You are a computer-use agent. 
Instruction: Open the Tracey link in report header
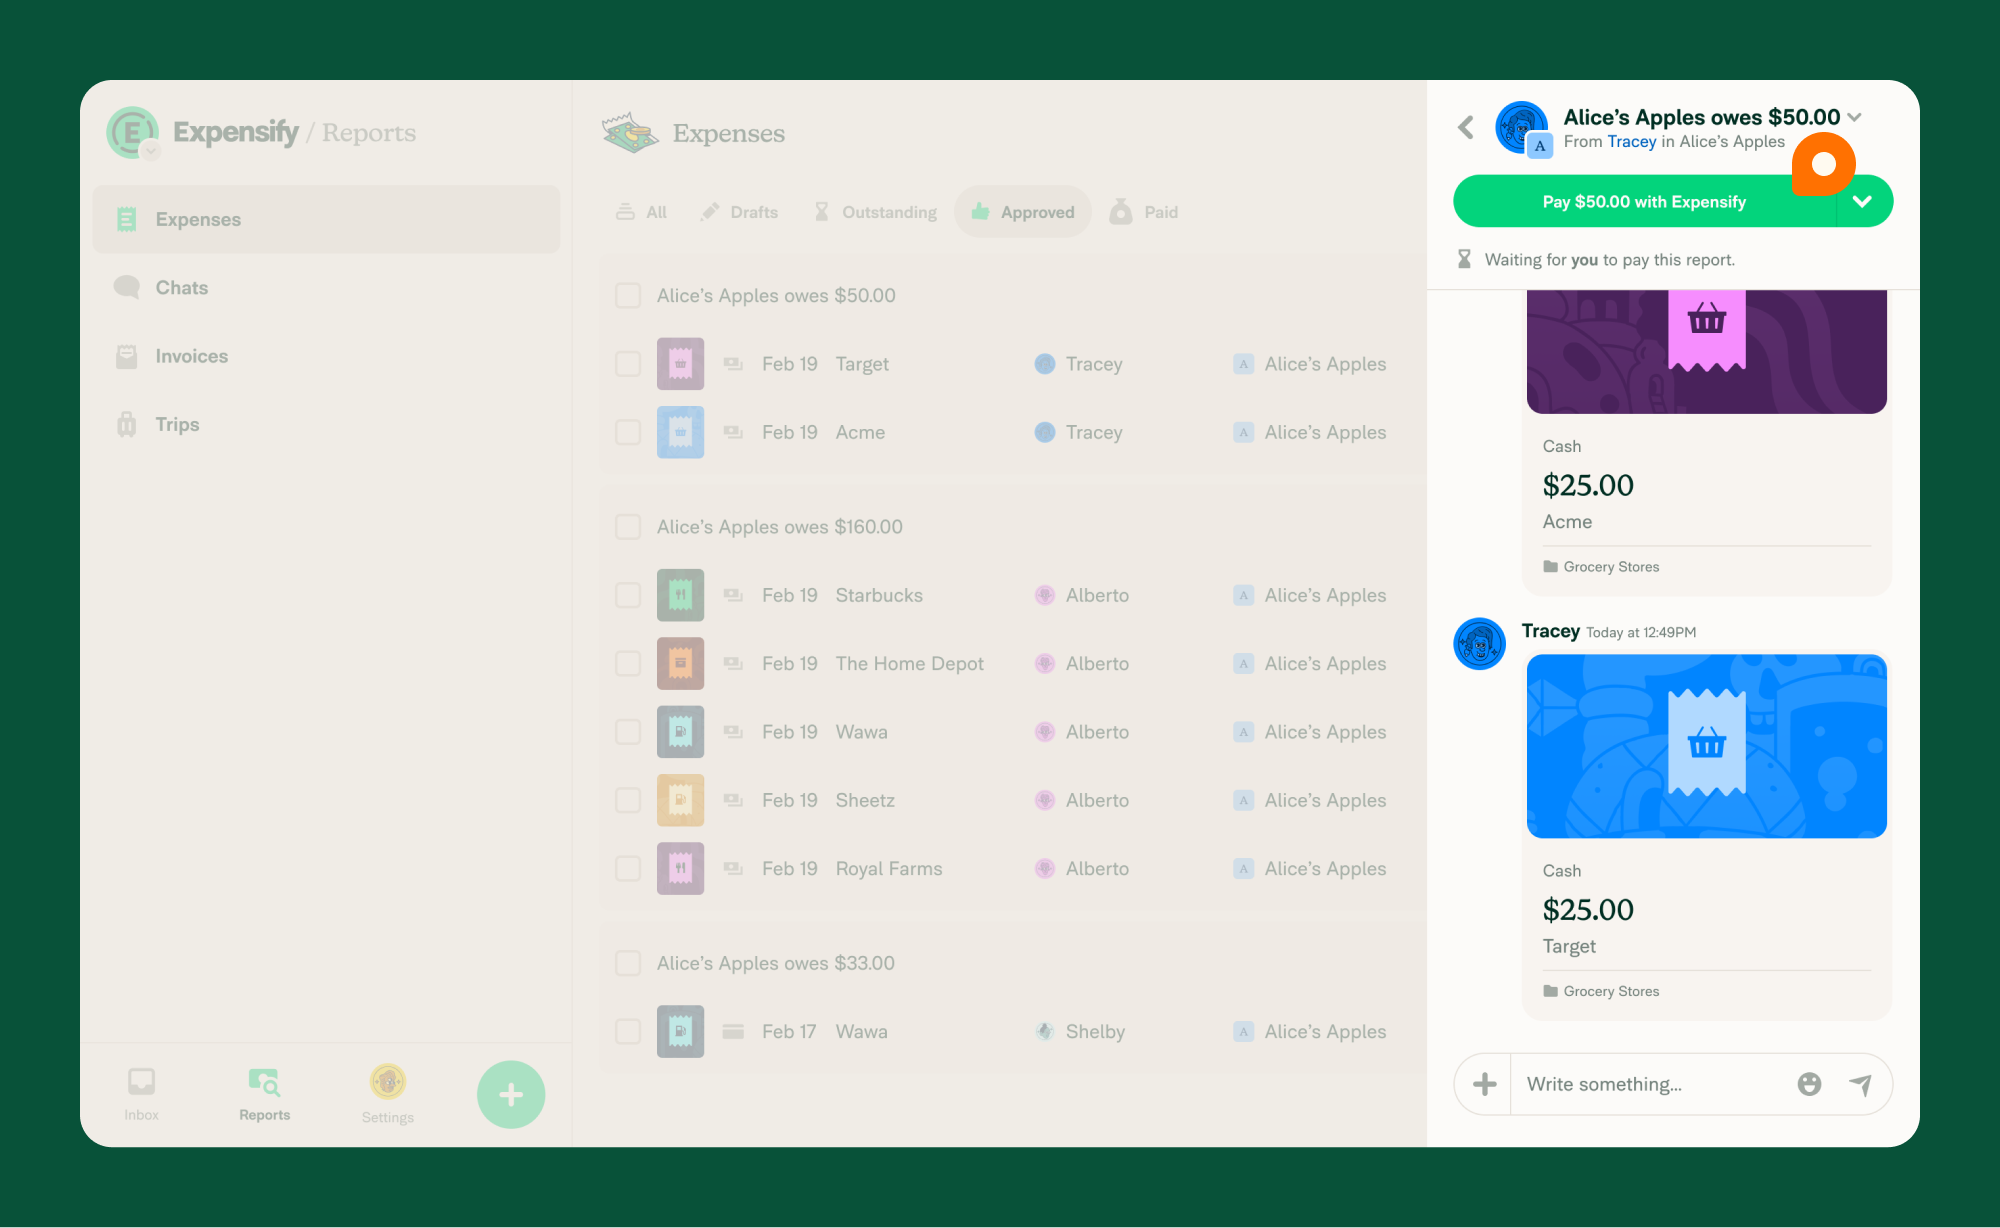point(1632,142)
